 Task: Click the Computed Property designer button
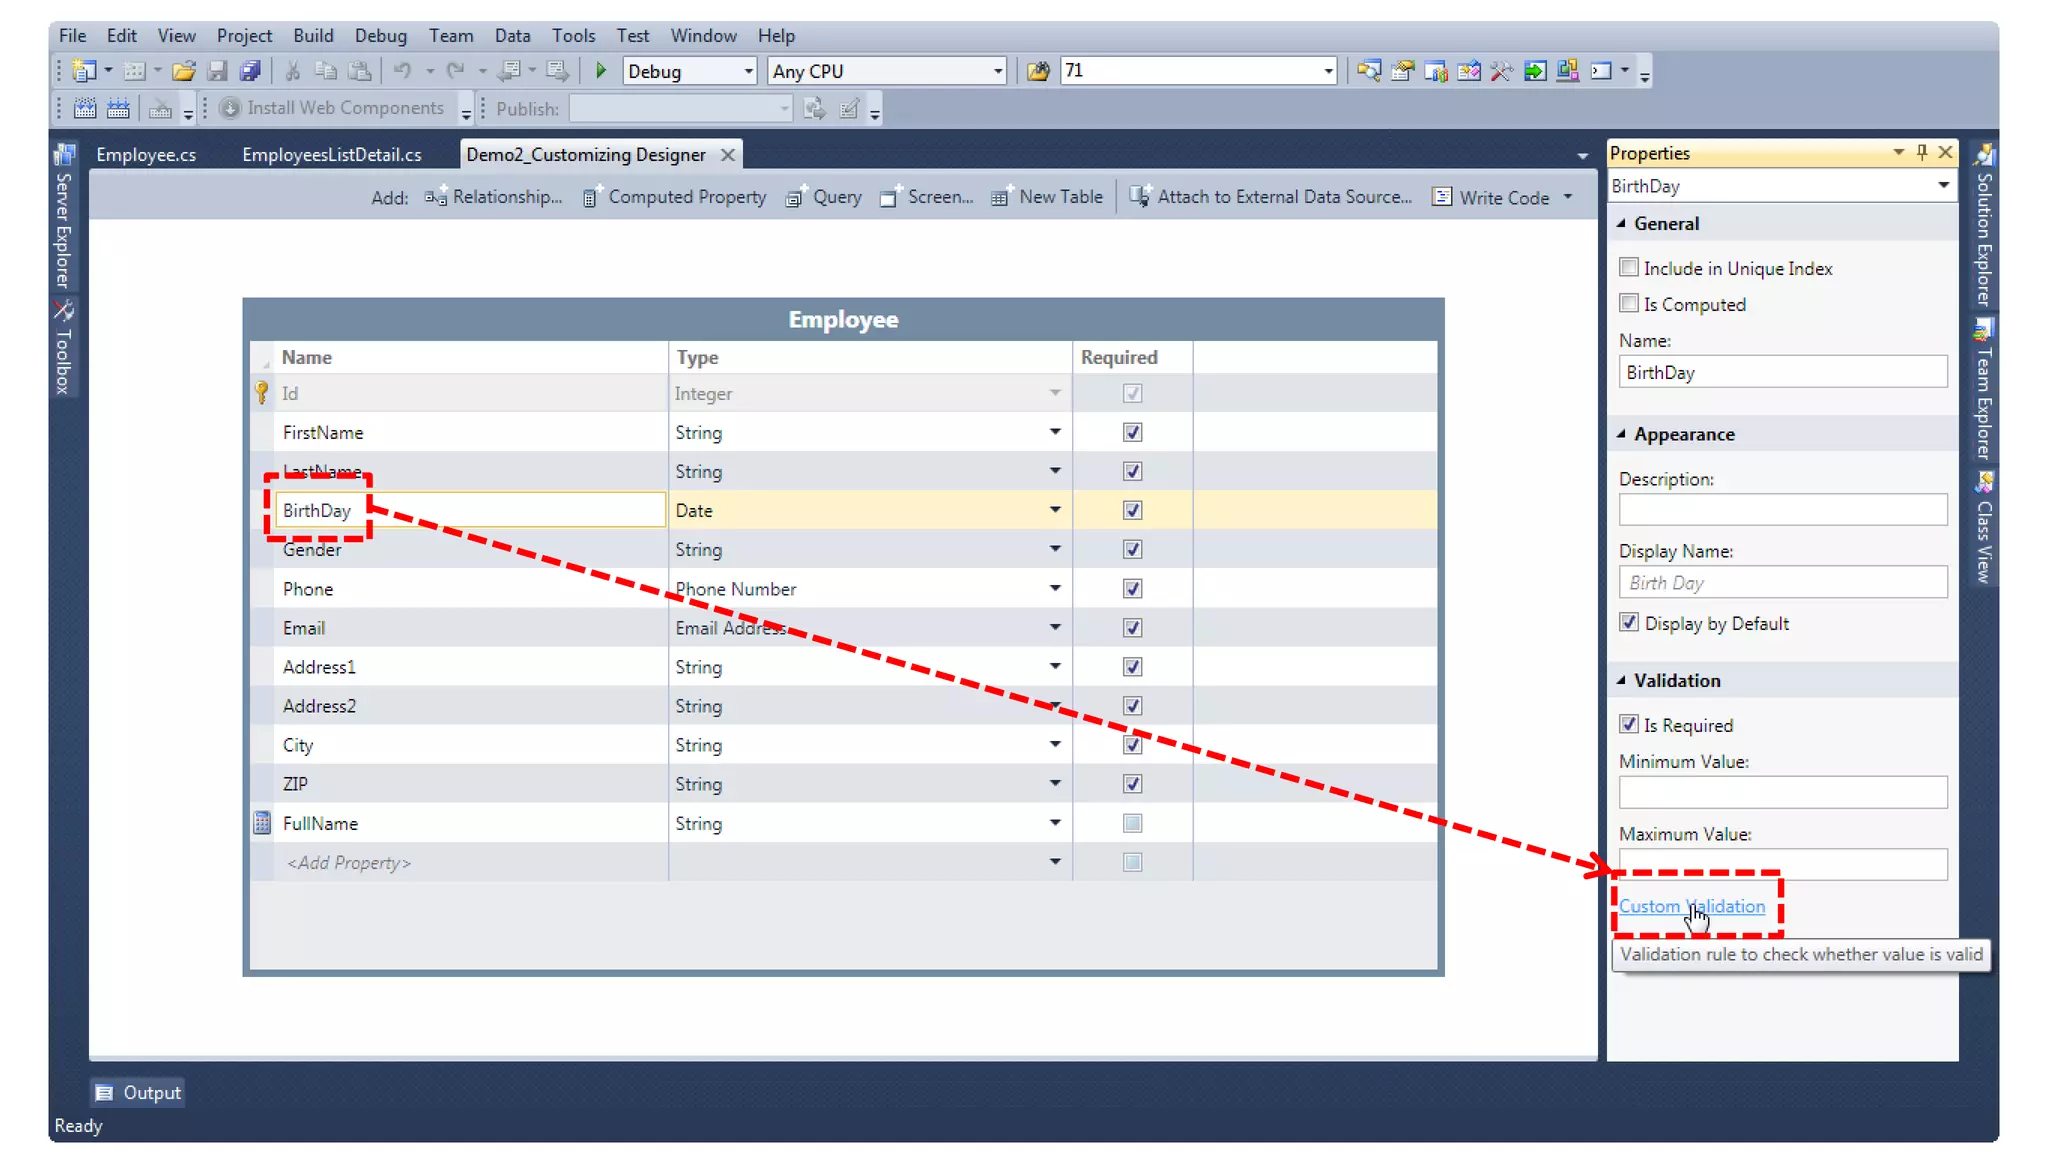tap(675, 197)
